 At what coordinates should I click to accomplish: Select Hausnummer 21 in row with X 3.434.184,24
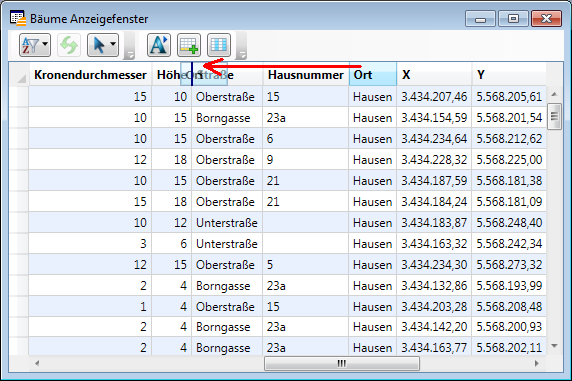point(305,201)
